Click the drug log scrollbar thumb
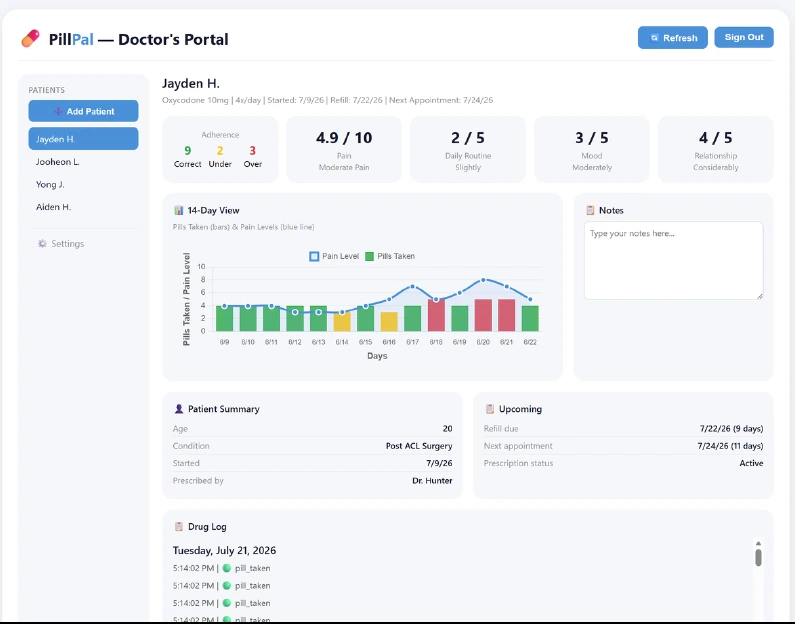Viewport: 795px width, 624px height. click(x=758, y=557)
